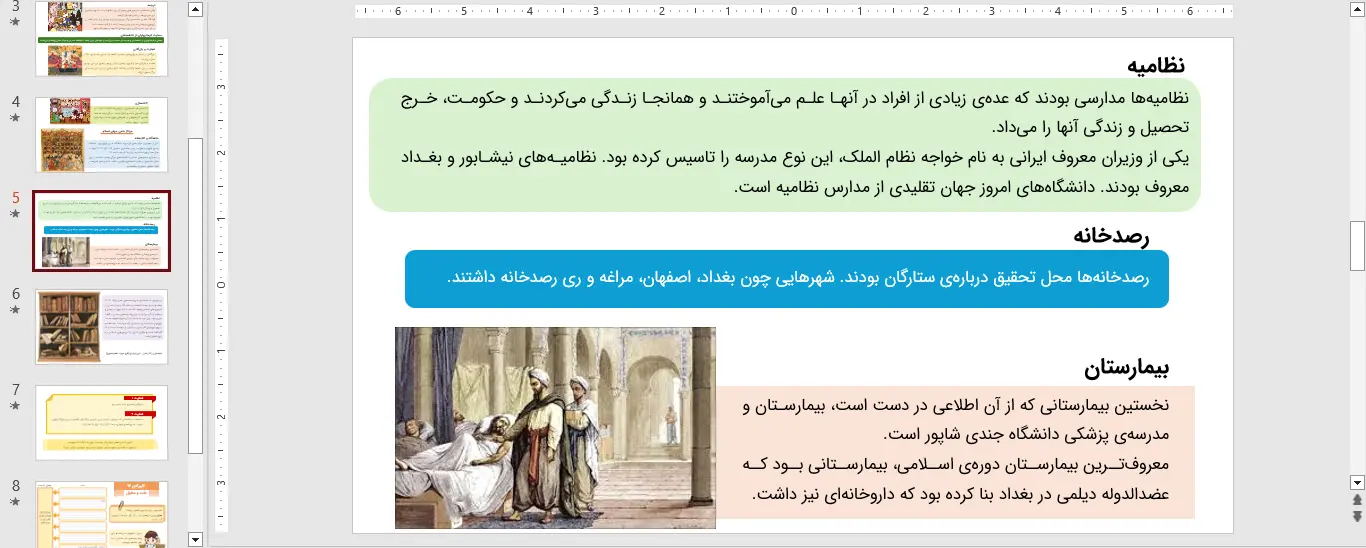
Task: Click the blue رصدخانه description text box
Action: tap(786, 278)
